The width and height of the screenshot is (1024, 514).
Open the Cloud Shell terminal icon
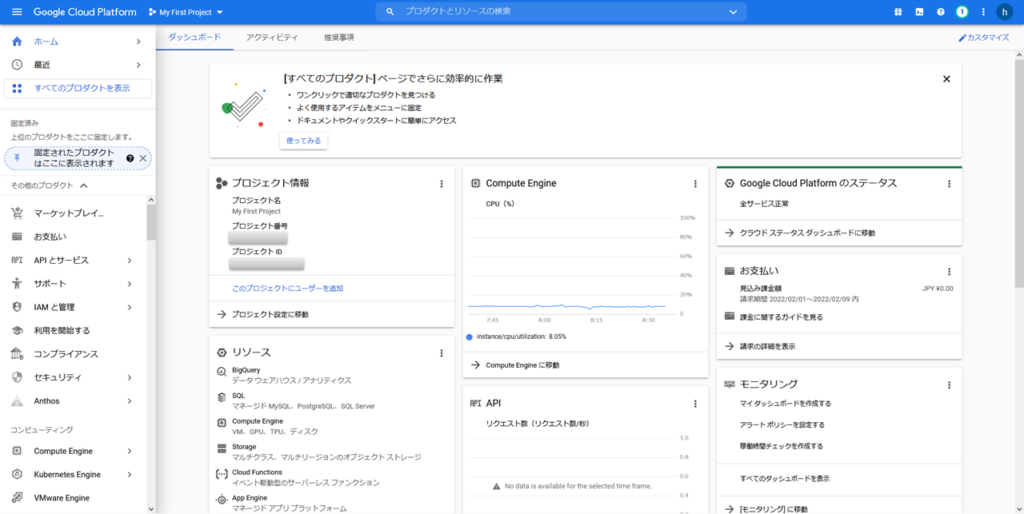pos(919,12)
